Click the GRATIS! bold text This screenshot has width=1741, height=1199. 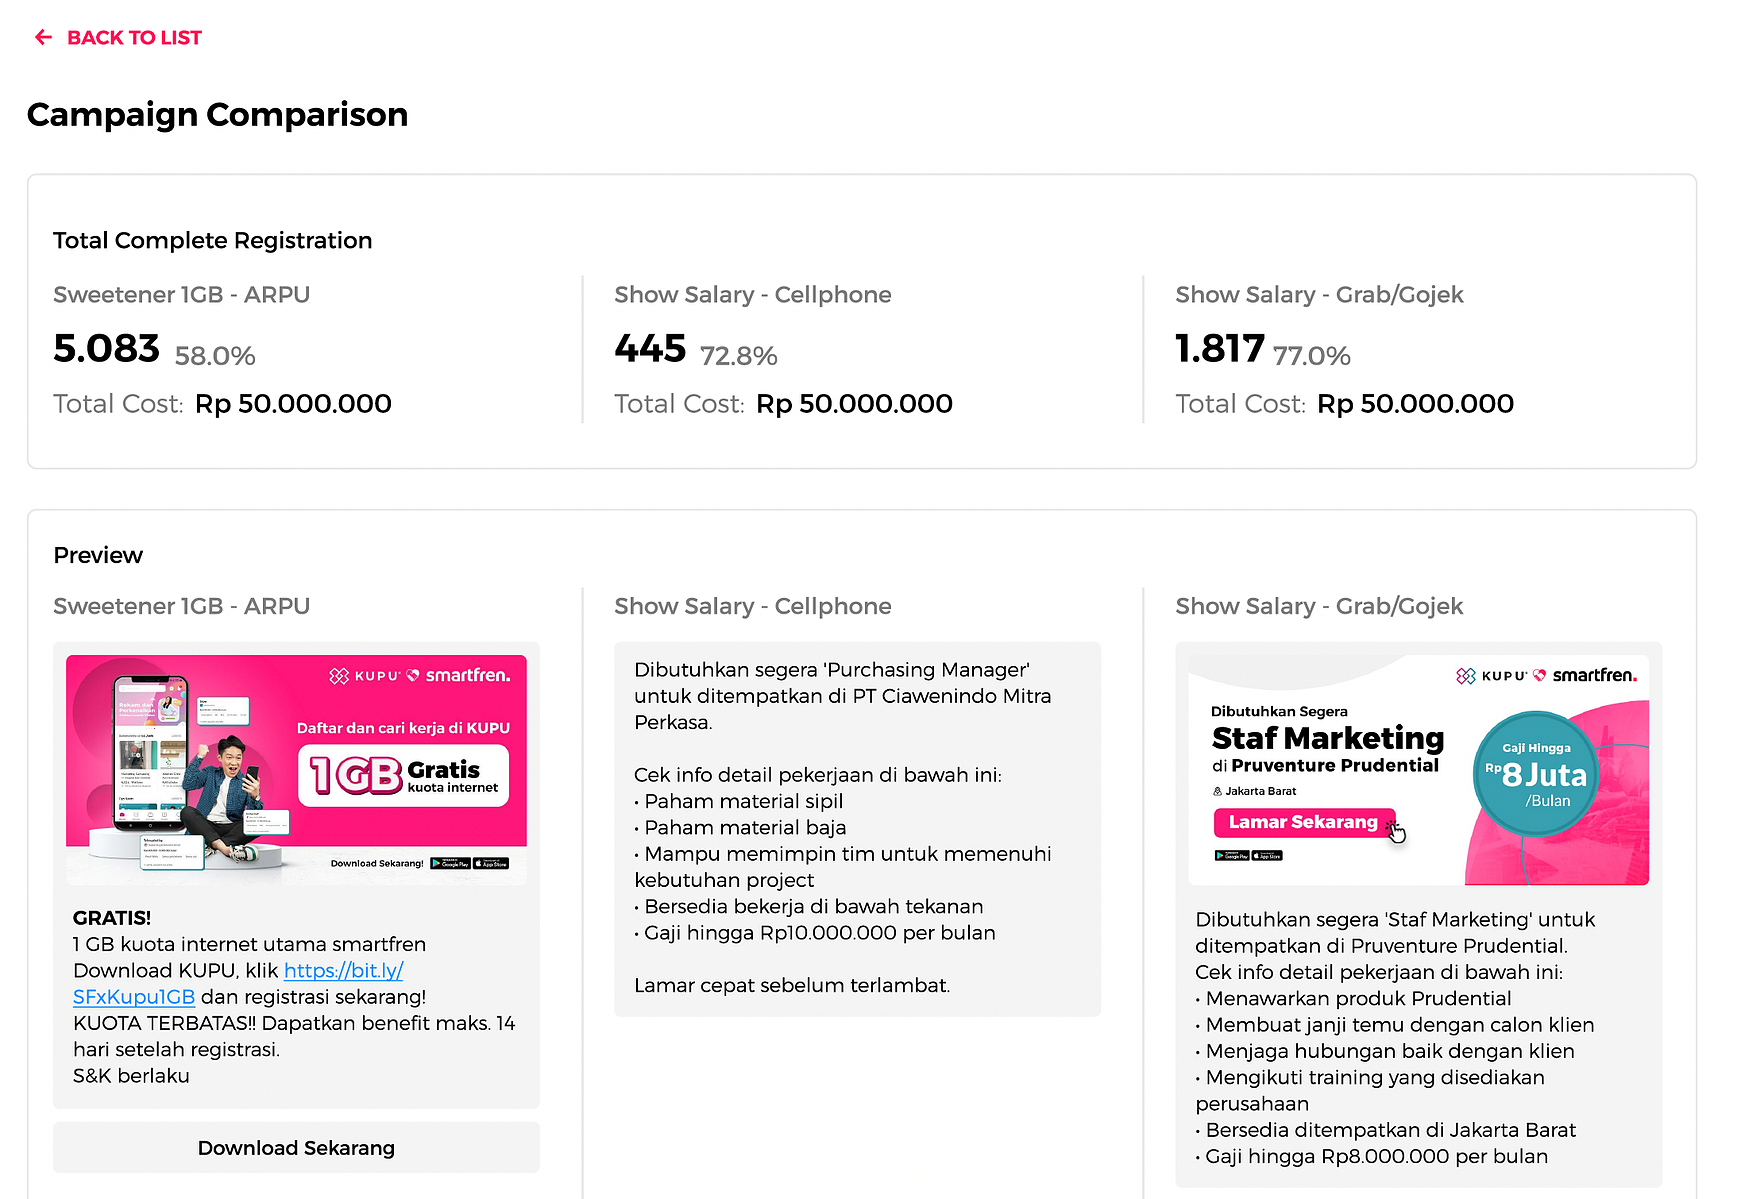[112, 918]
